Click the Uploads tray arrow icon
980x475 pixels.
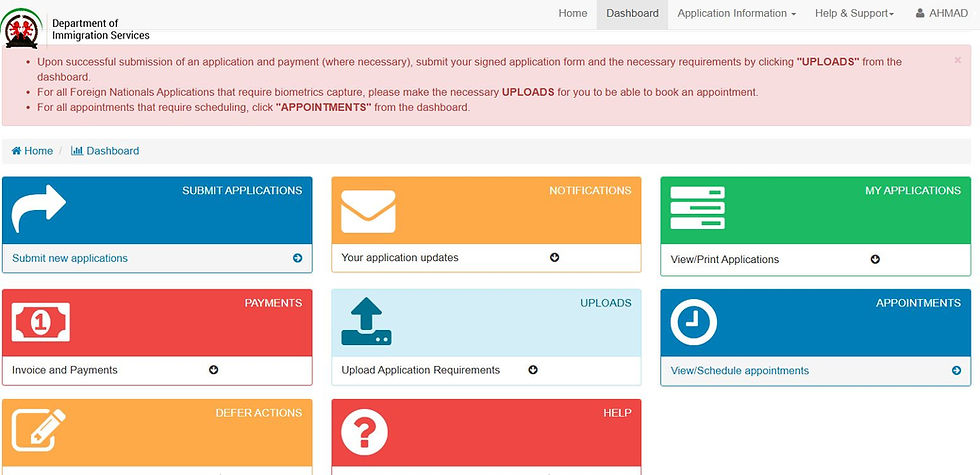click(x=366, y=321)
